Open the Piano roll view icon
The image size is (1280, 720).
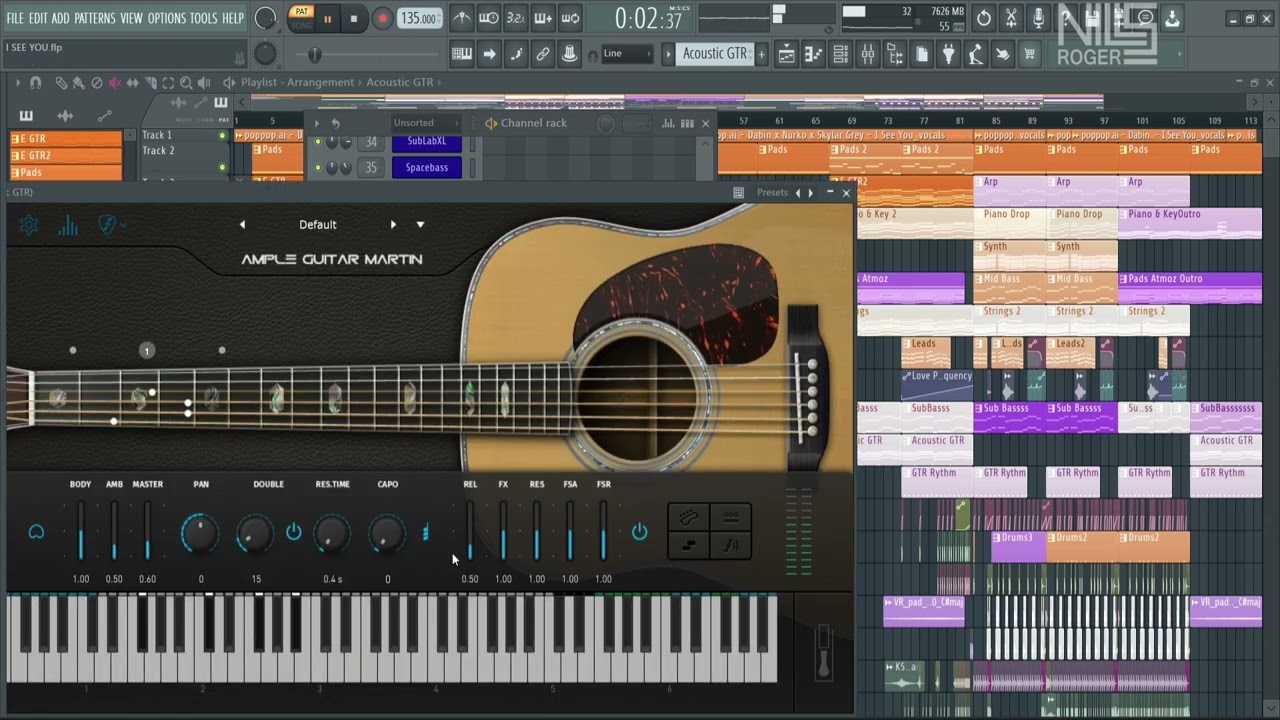tap(814, 54)
